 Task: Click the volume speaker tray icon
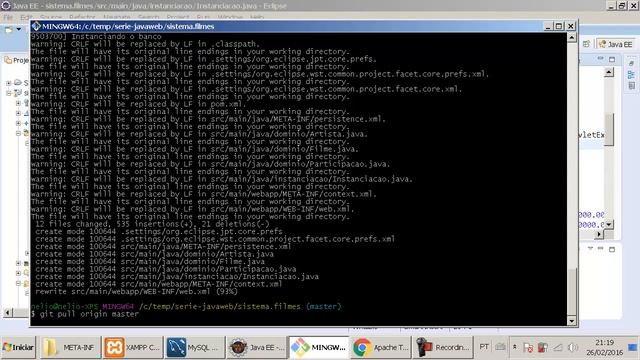[x=573, y=347]
